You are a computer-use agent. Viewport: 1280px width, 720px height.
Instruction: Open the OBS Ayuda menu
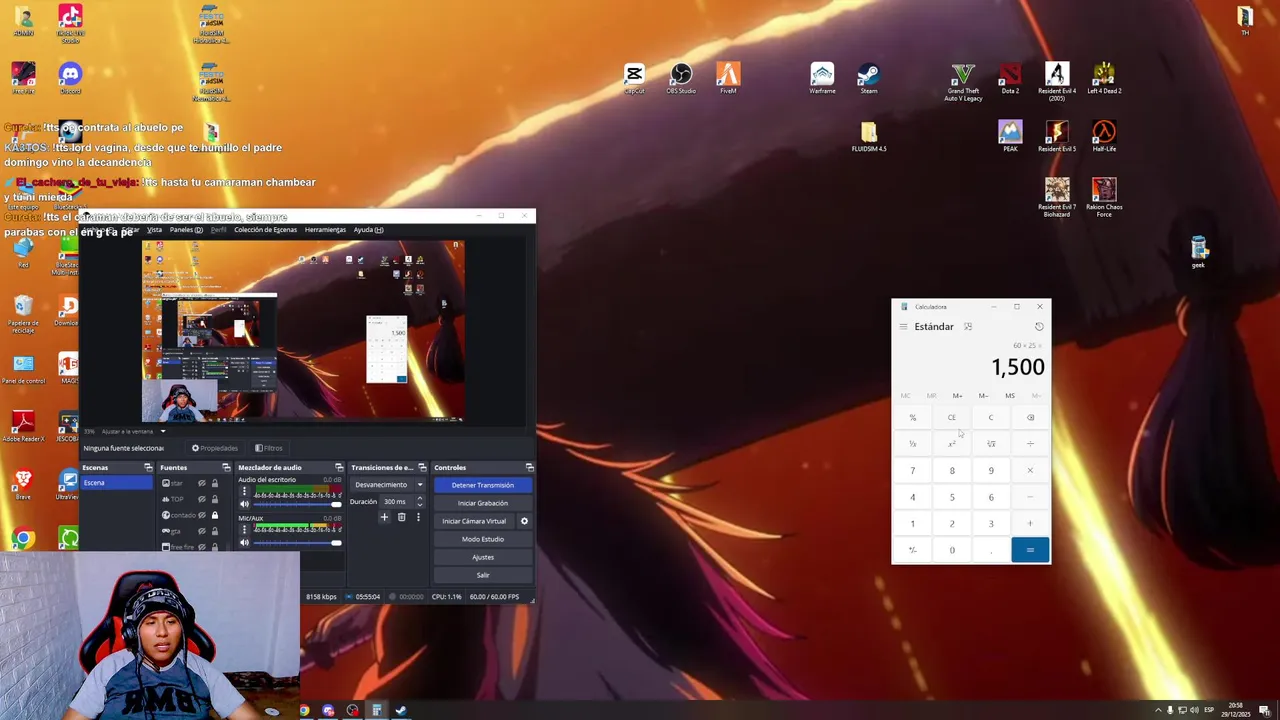click(x=368, y=230)
